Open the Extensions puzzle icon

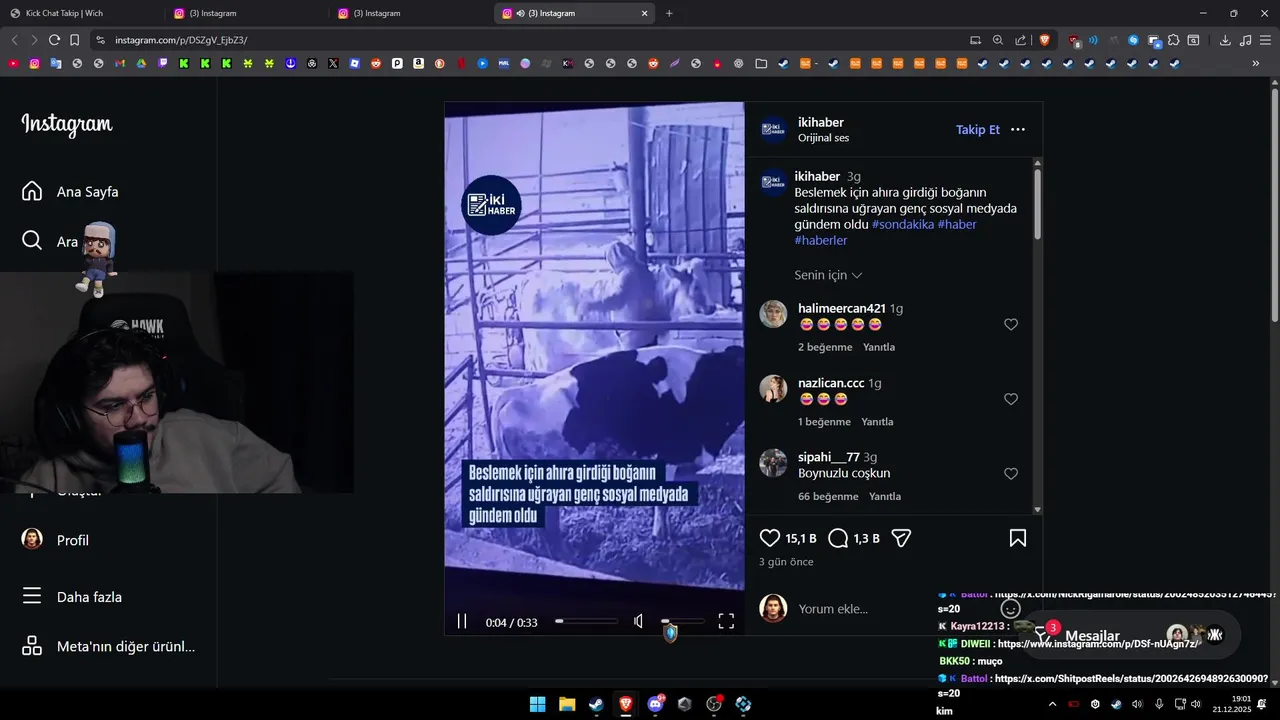(1173, 40)
